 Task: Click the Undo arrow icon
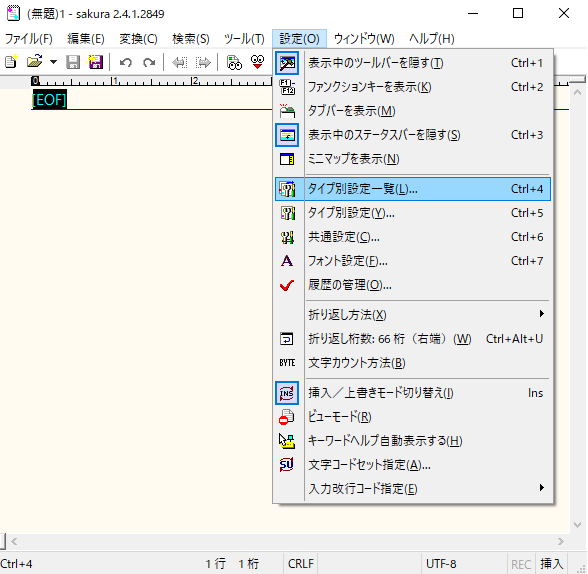pos(126,62)
